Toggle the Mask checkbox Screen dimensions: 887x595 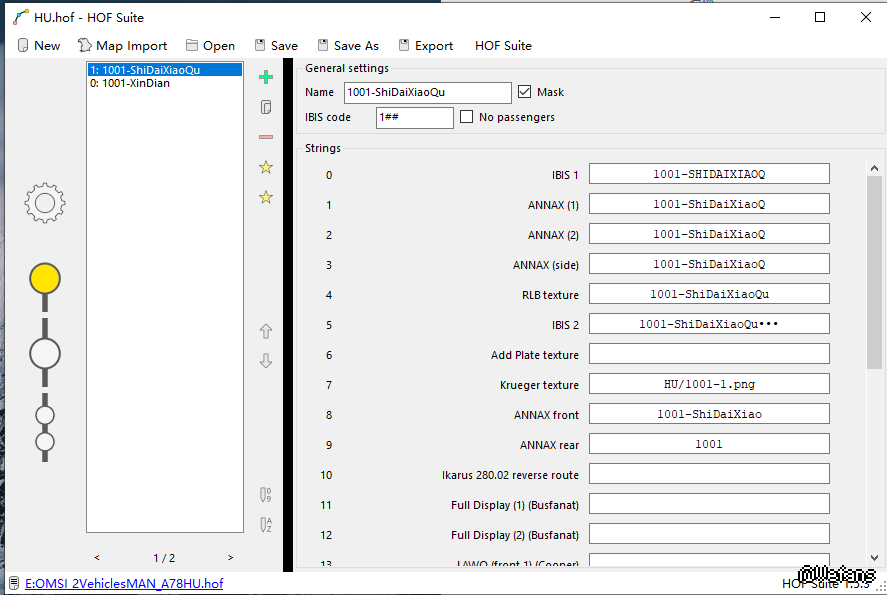pyautogui.click(x=524, y=92)
